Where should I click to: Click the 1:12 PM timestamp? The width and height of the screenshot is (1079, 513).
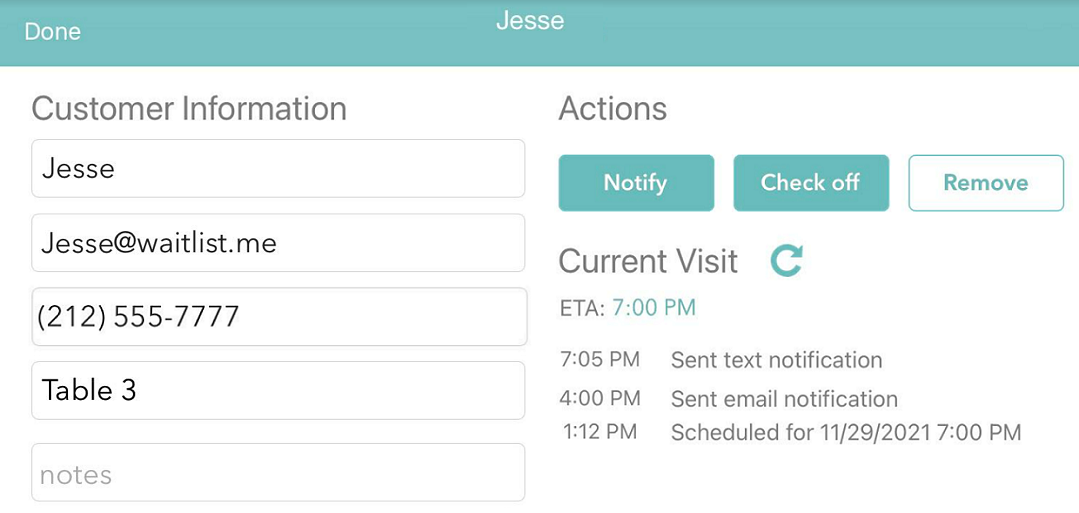(x=600, y=432)
